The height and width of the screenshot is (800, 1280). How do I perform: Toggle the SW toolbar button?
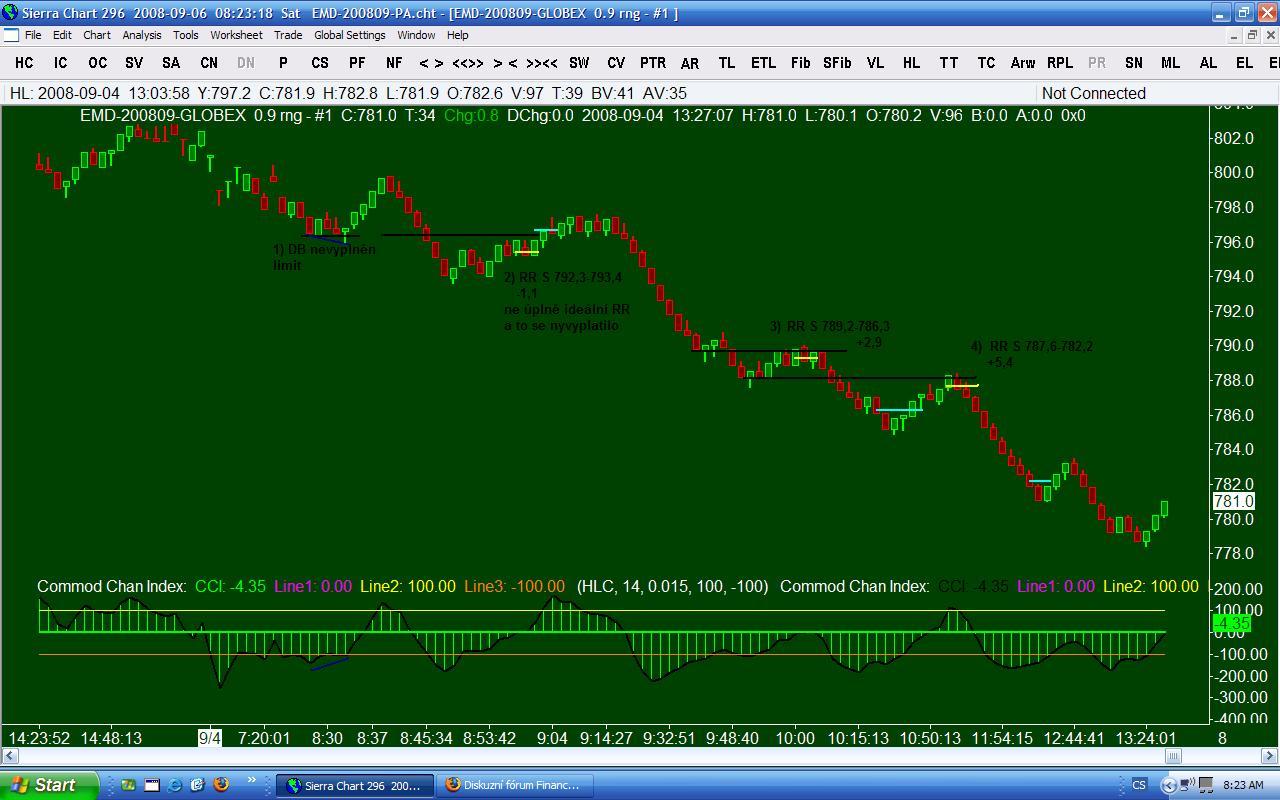coord(579,62)
